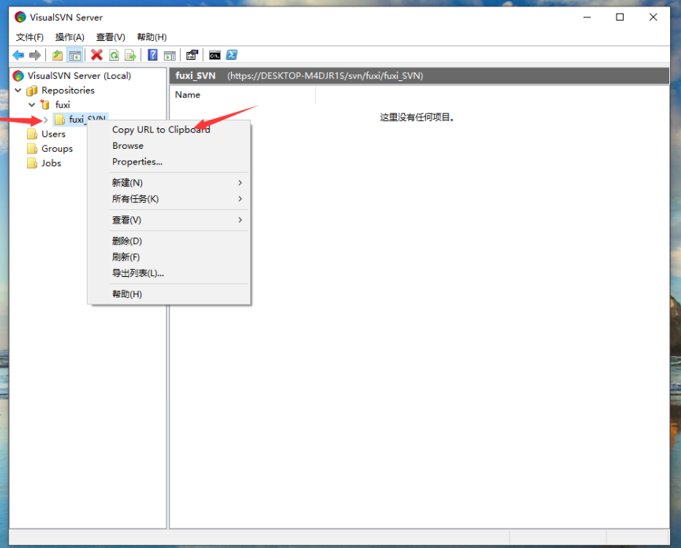
Task: Open the 文件(F) menu
Action: (30, 37)
